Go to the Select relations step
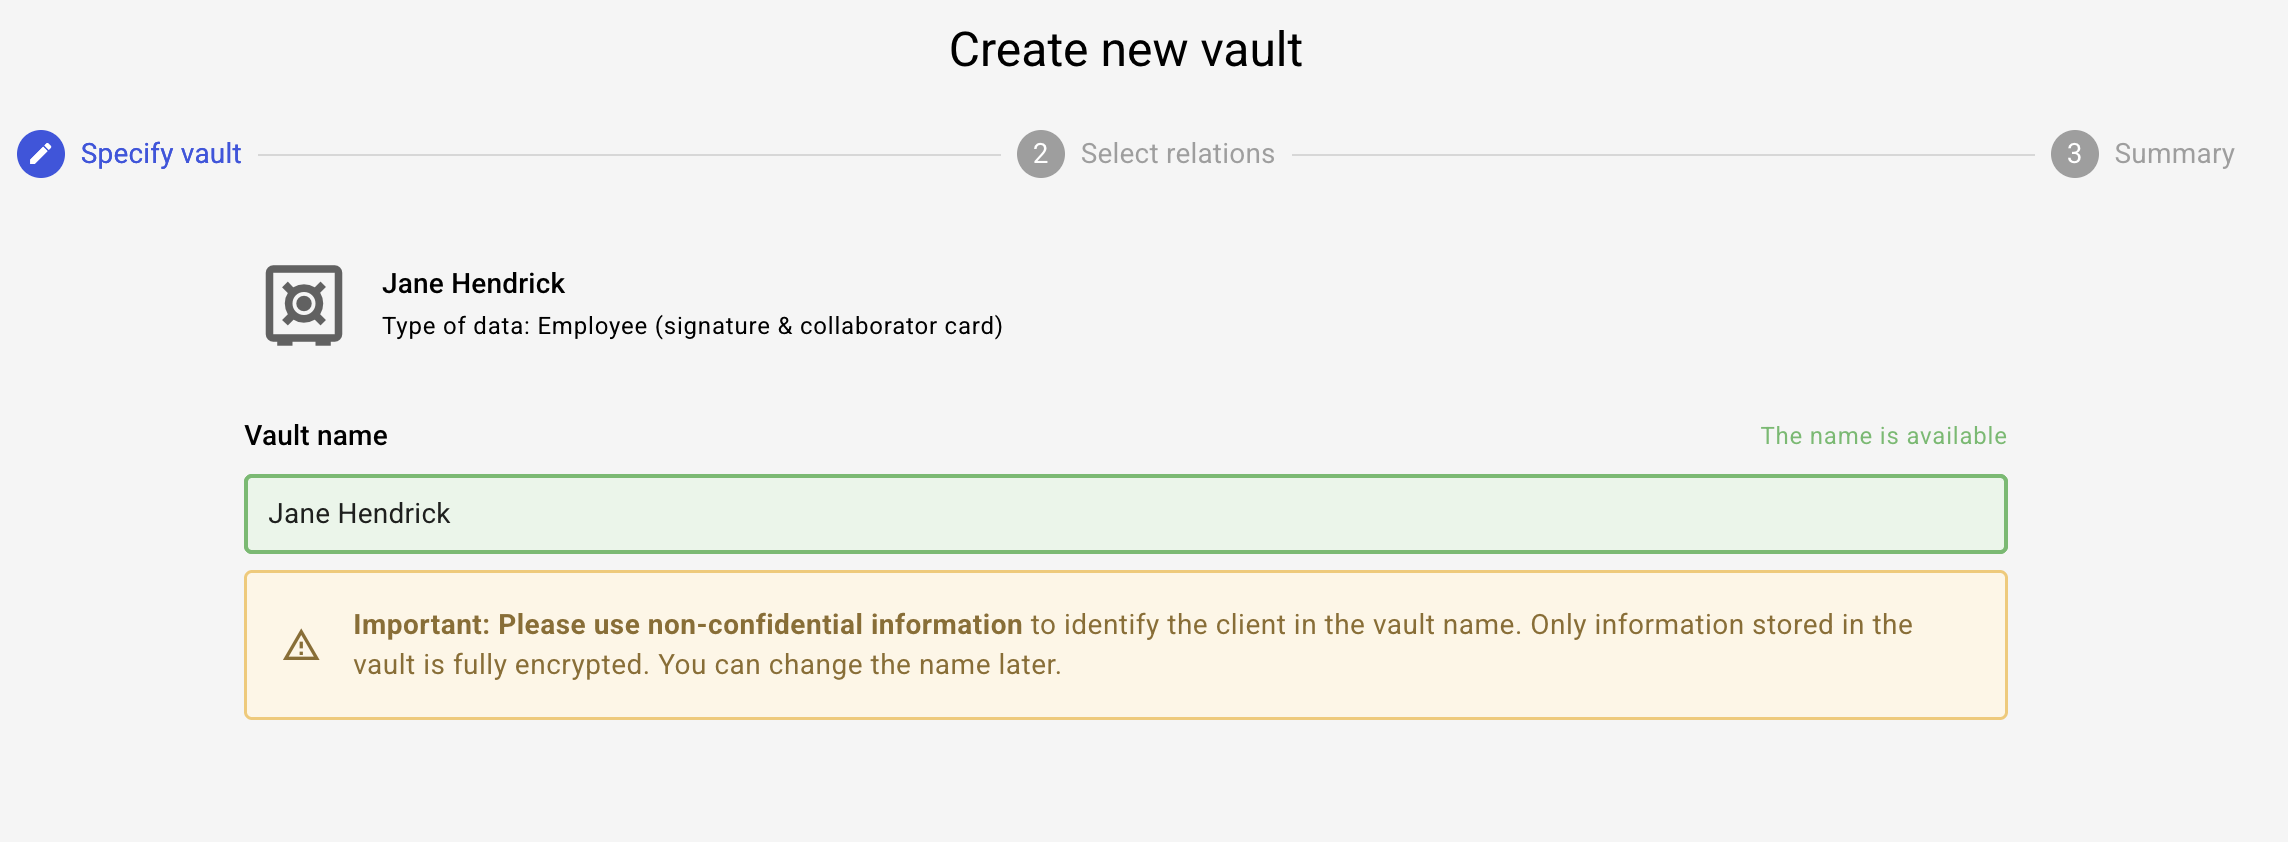 [x=1177, y=154]
